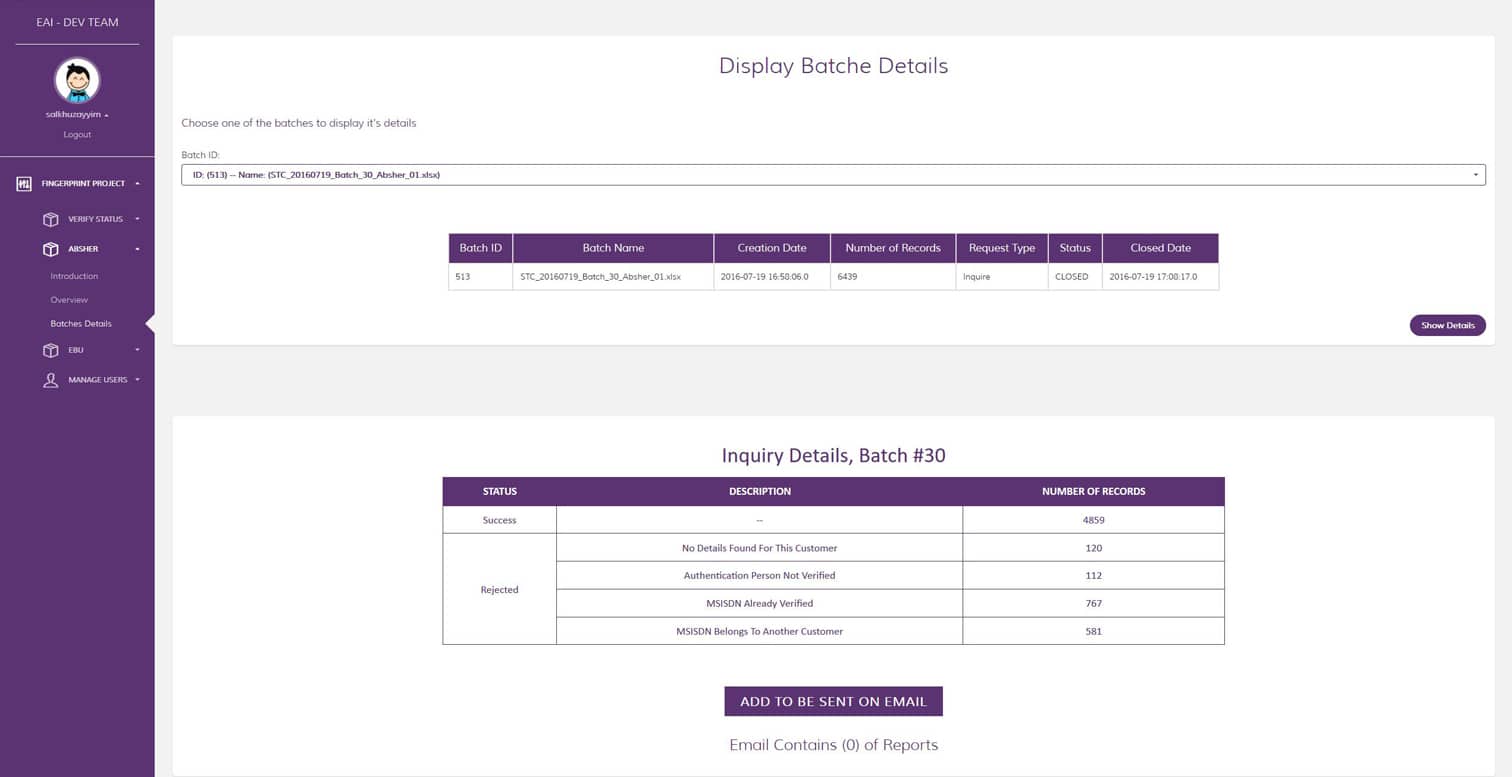Click the EAI - DEV TEAM title
This screenshot has width=1512, height=777.
(x=77, y=22)
